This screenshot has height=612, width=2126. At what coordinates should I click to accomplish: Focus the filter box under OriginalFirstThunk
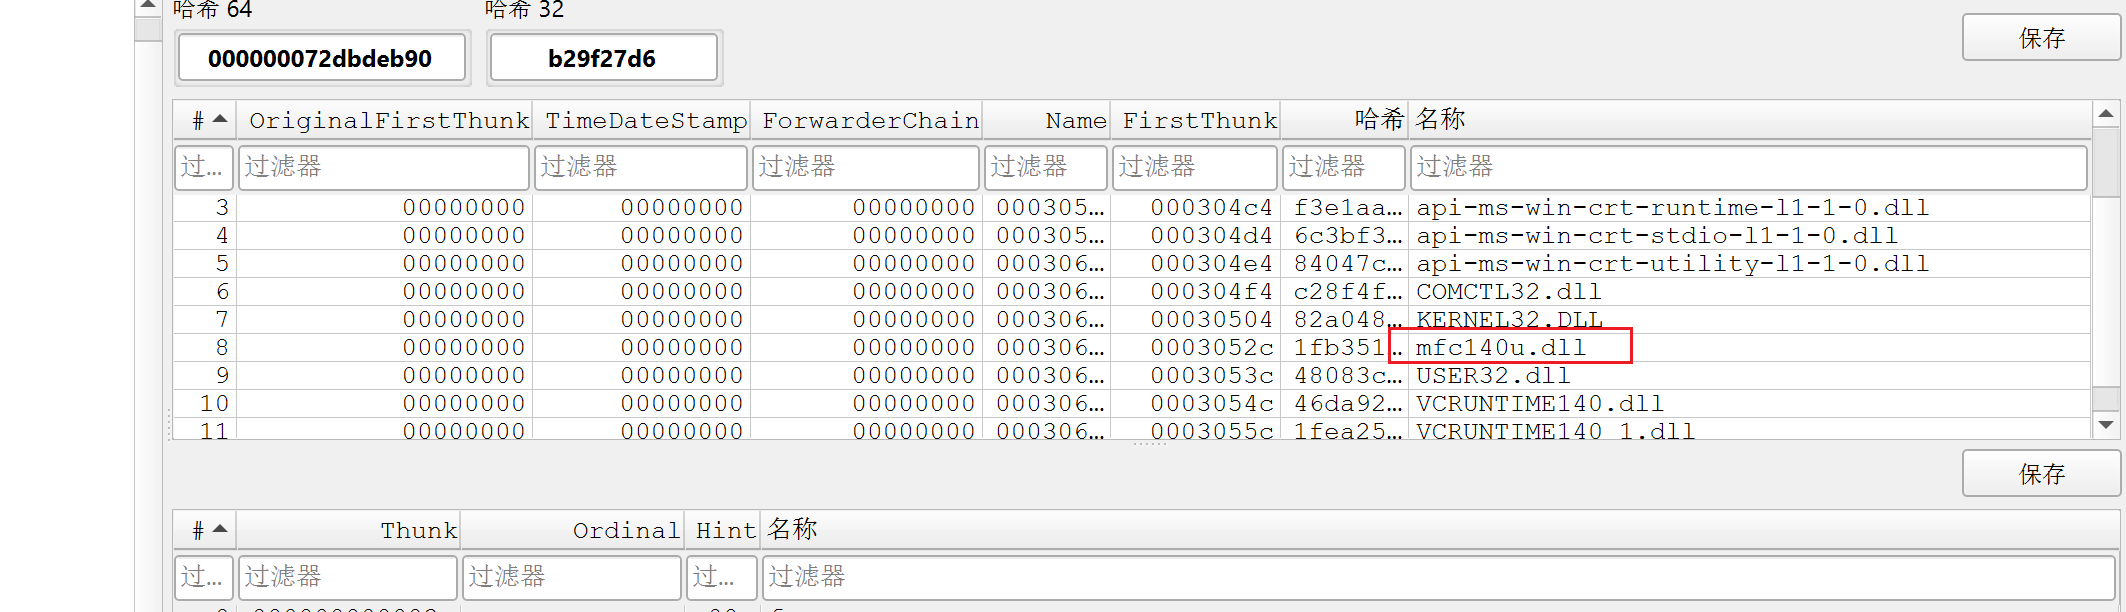[384, 167]
